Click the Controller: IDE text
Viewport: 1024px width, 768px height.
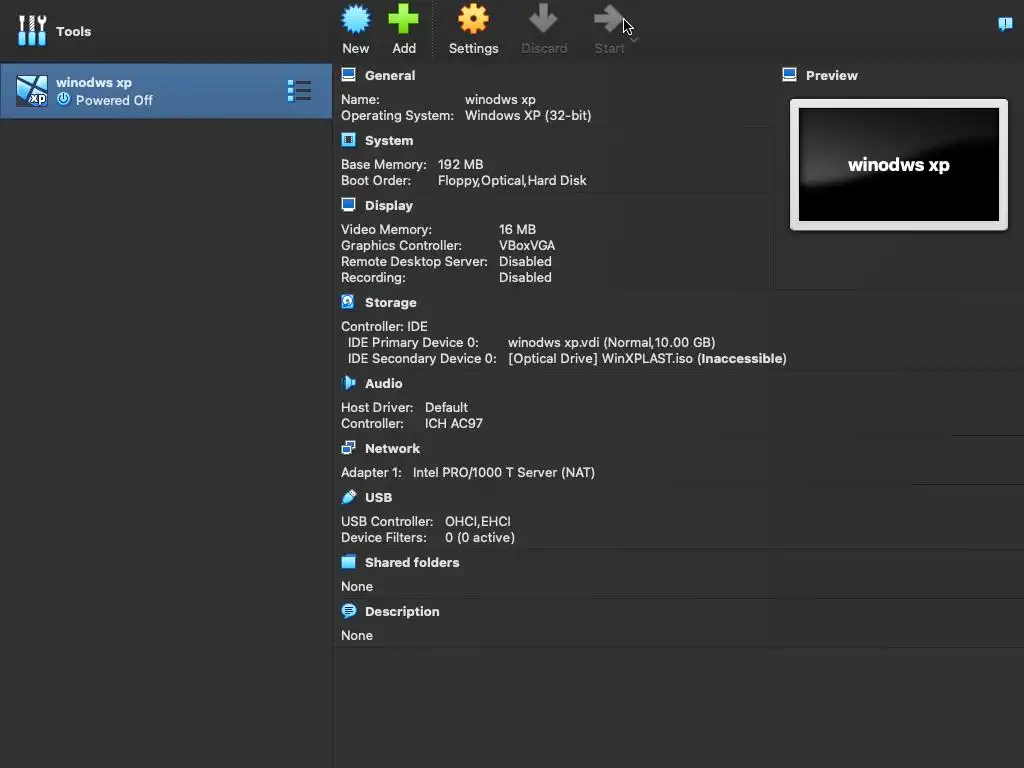coord(384,327)
